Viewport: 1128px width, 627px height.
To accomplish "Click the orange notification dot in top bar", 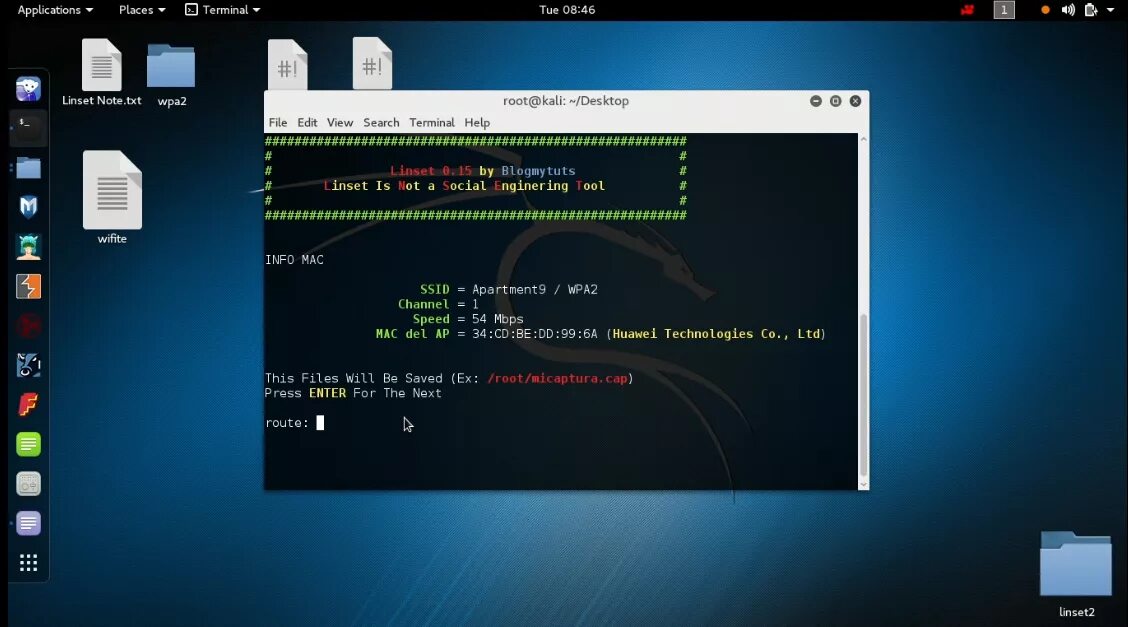I will click(1045, 10).
